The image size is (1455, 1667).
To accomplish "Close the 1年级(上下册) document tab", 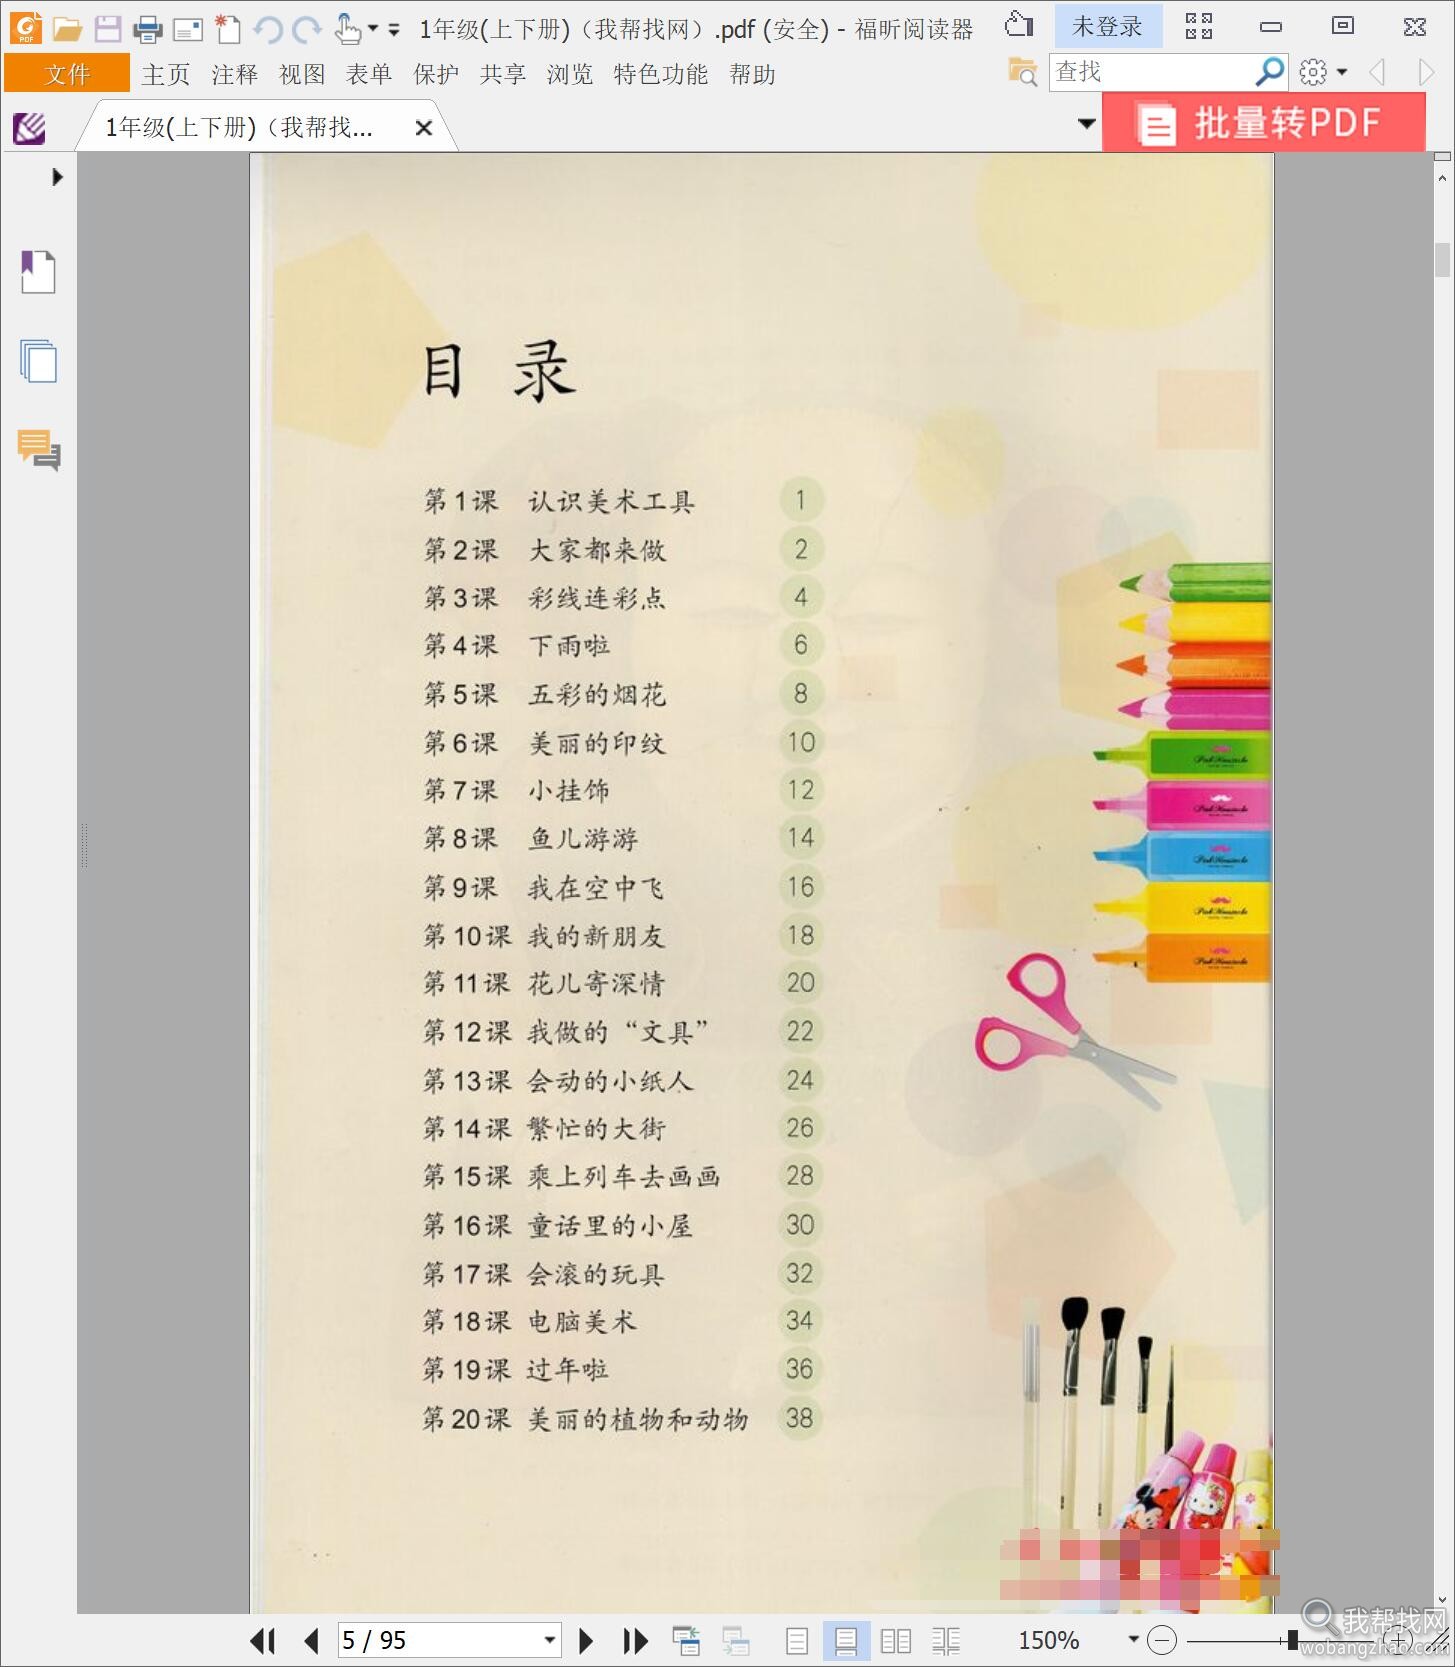I will (424, 128).
